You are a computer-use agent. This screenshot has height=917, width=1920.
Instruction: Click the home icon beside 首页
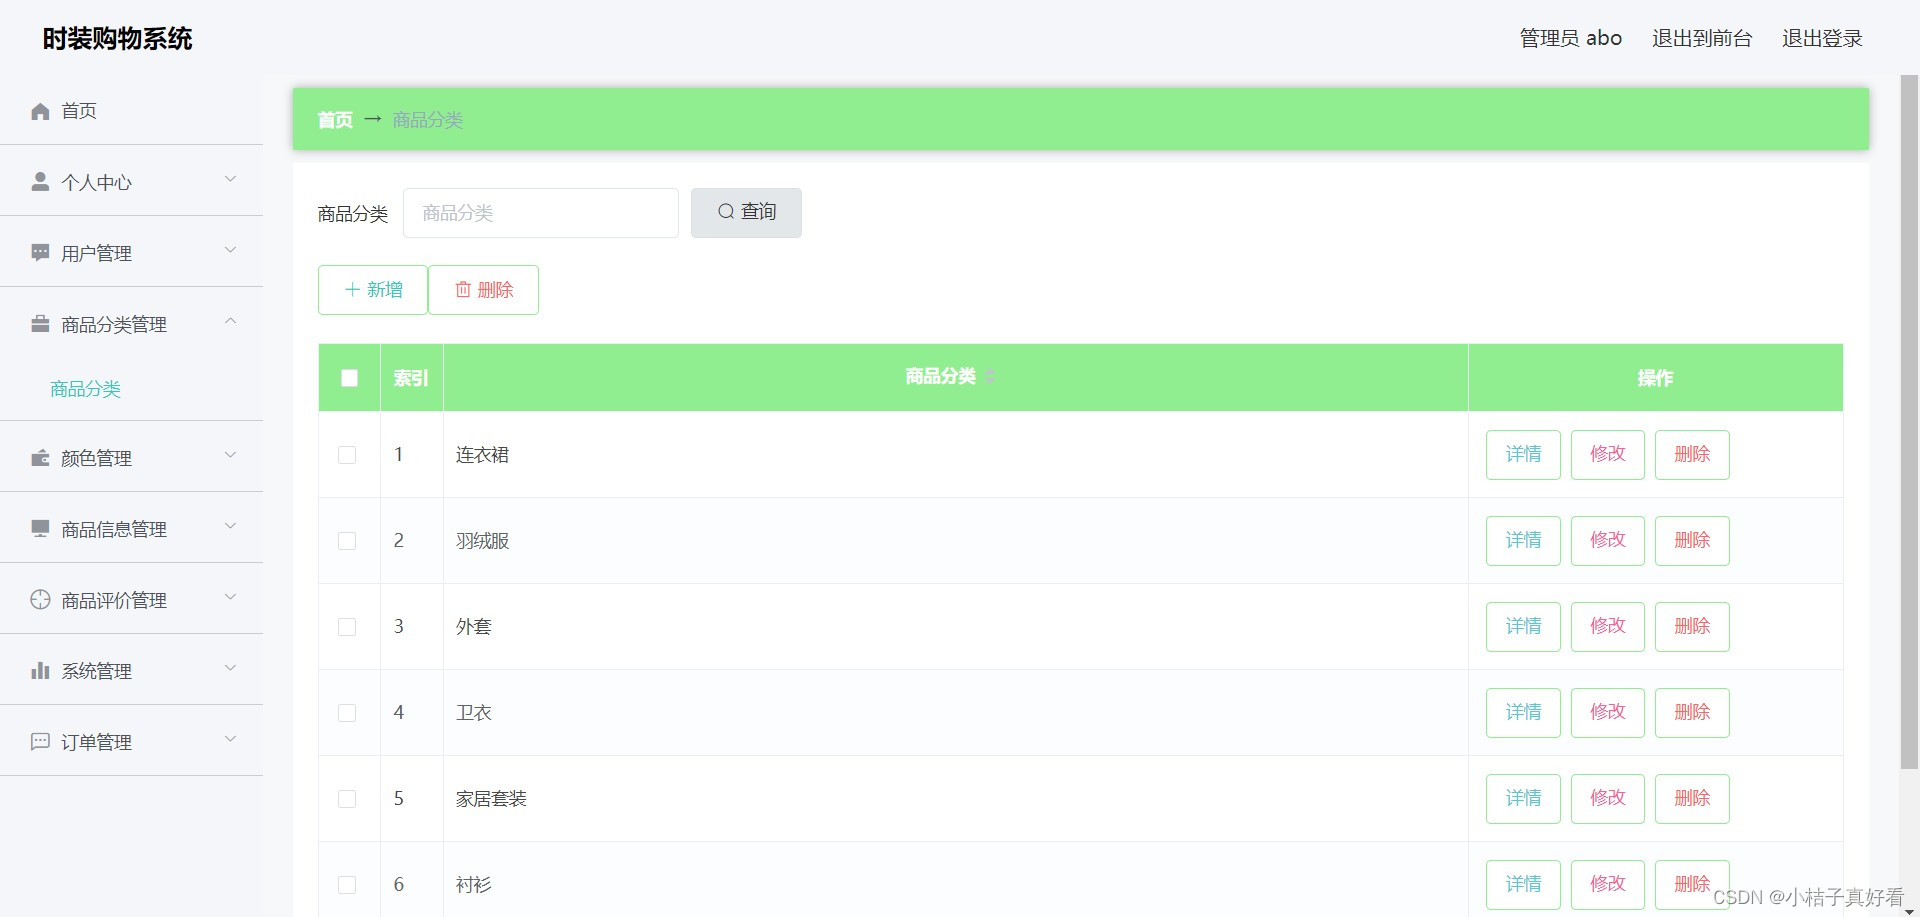click(40, 111)
